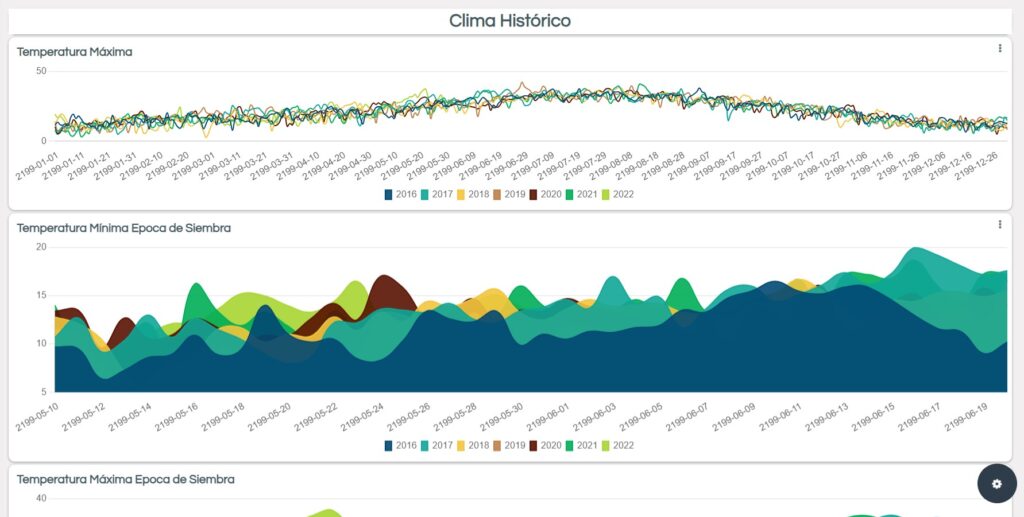
Task: Toggle 2017 series in Temperatura Máxima legend
Action: coord(437,194)
